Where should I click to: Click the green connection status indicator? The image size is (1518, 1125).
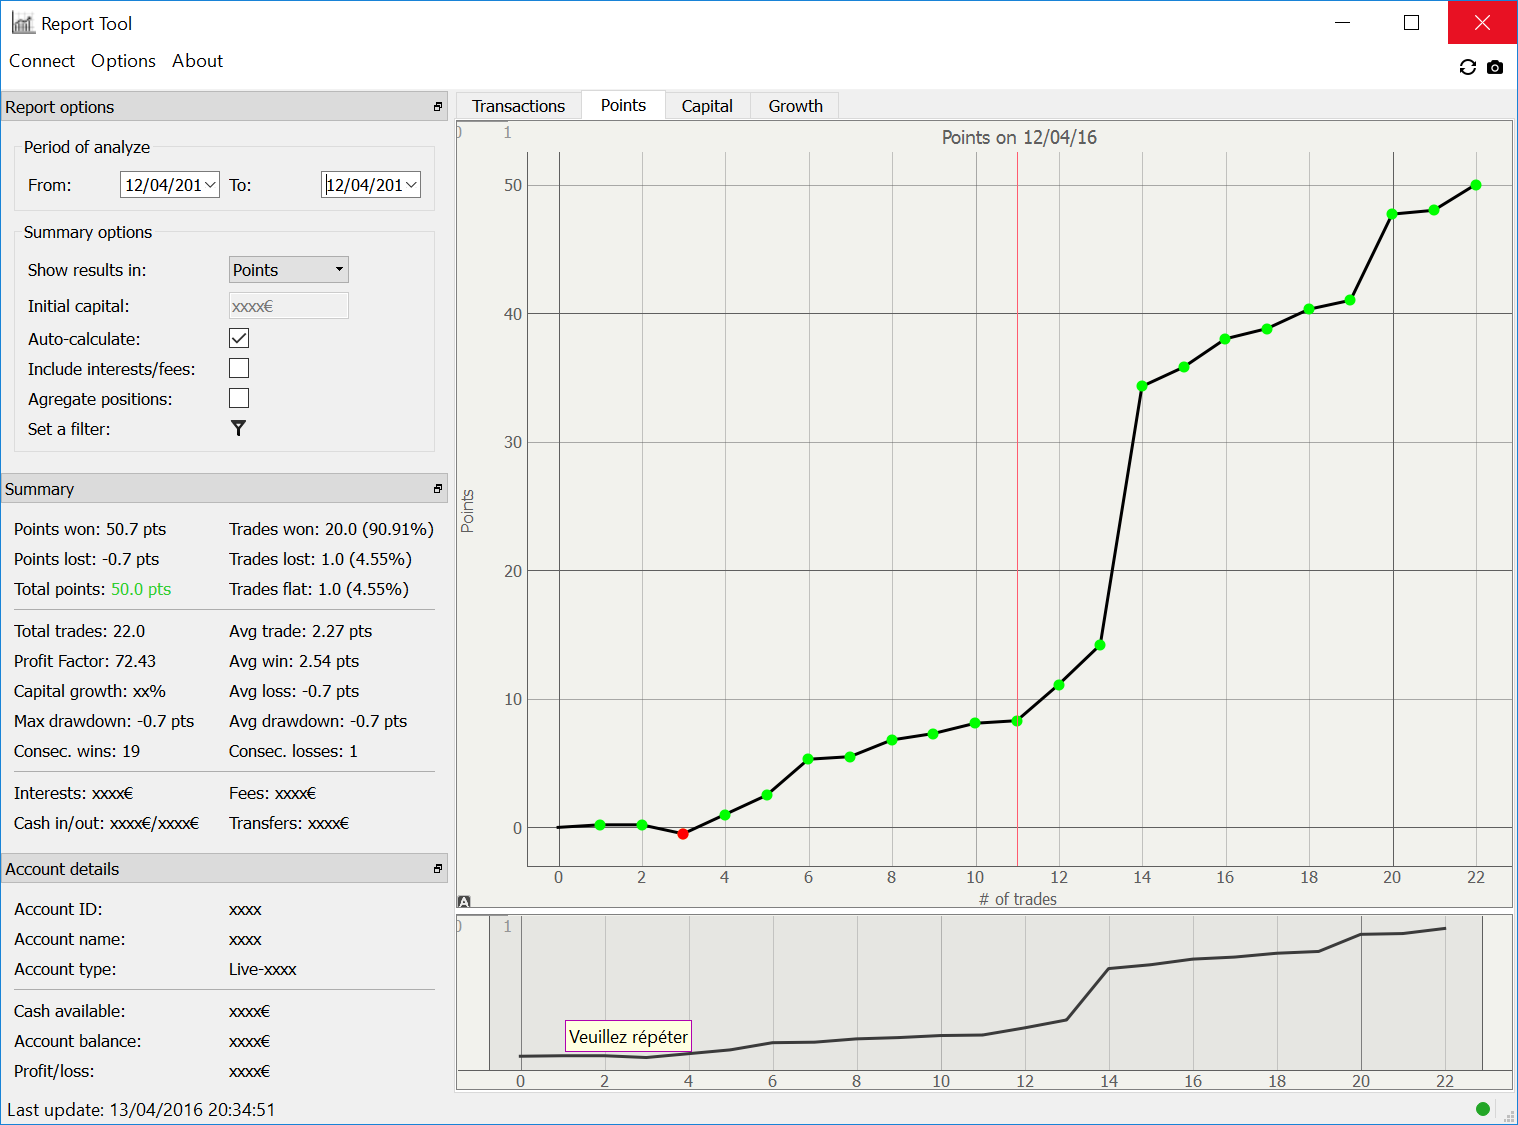1482,1108
